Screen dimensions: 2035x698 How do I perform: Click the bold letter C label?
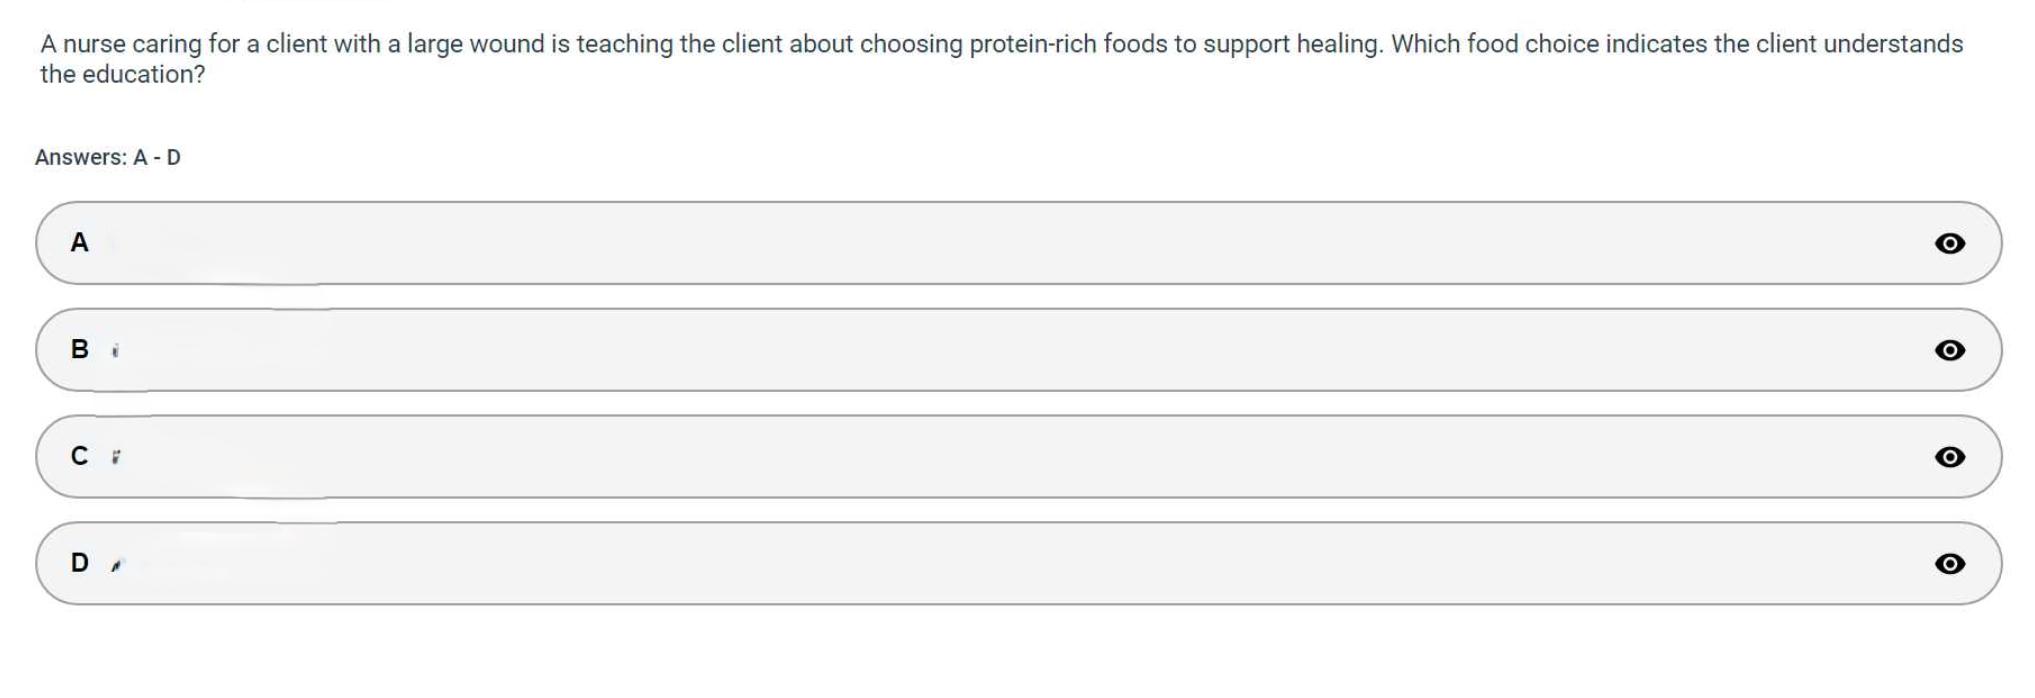(x=79, y=456)
